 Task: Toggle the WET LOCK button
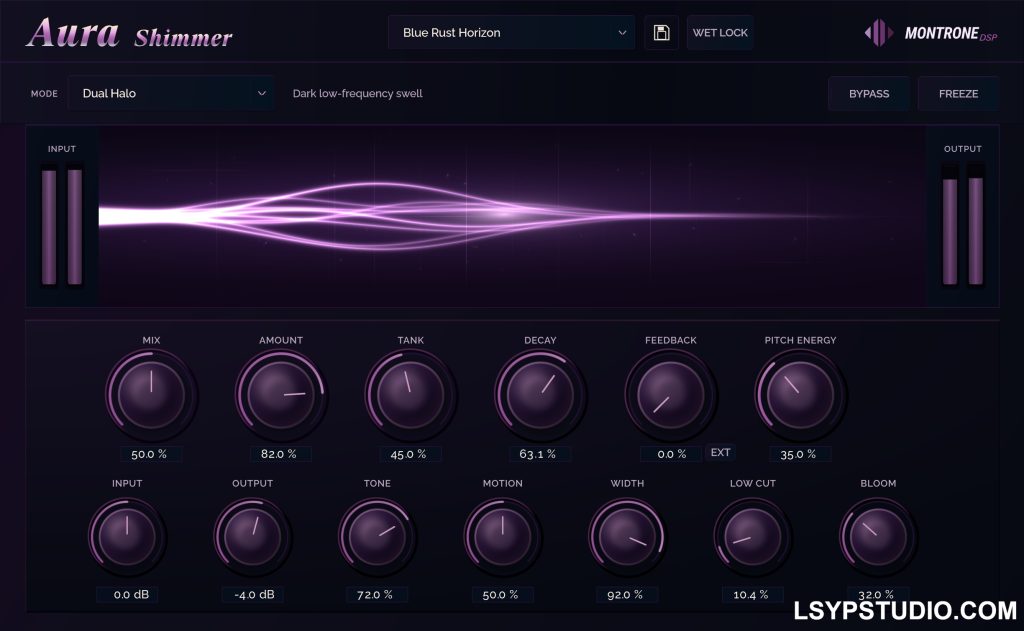click(x=720, y=33)
